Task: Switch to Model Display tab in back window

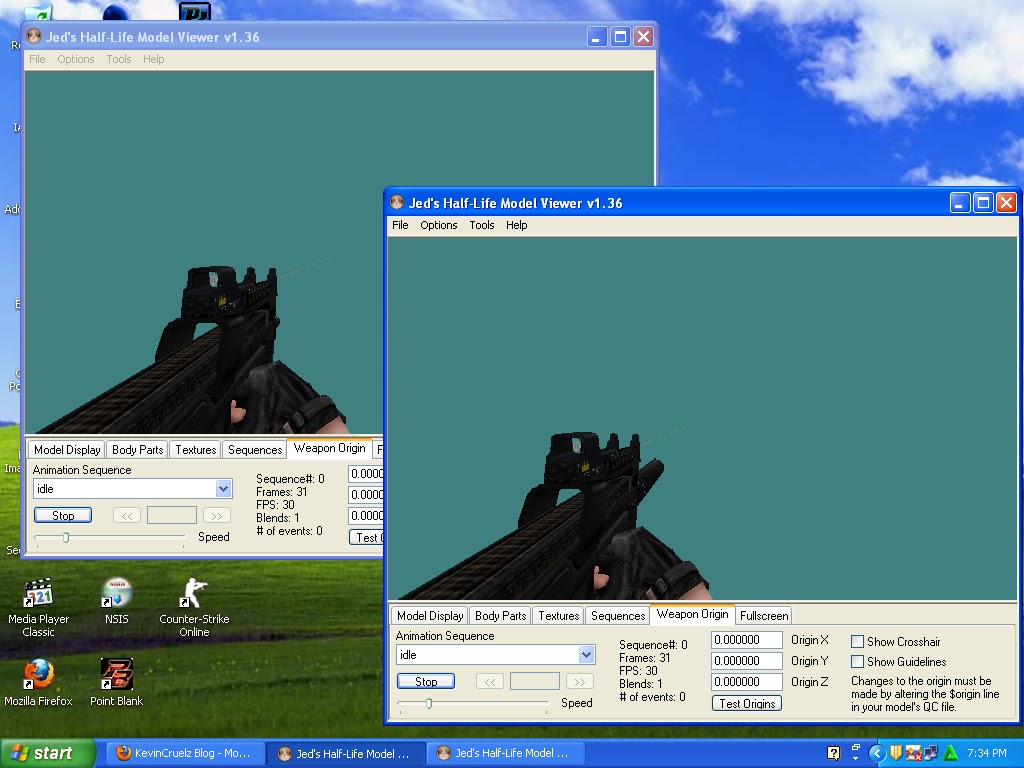Action: (67, 449)
